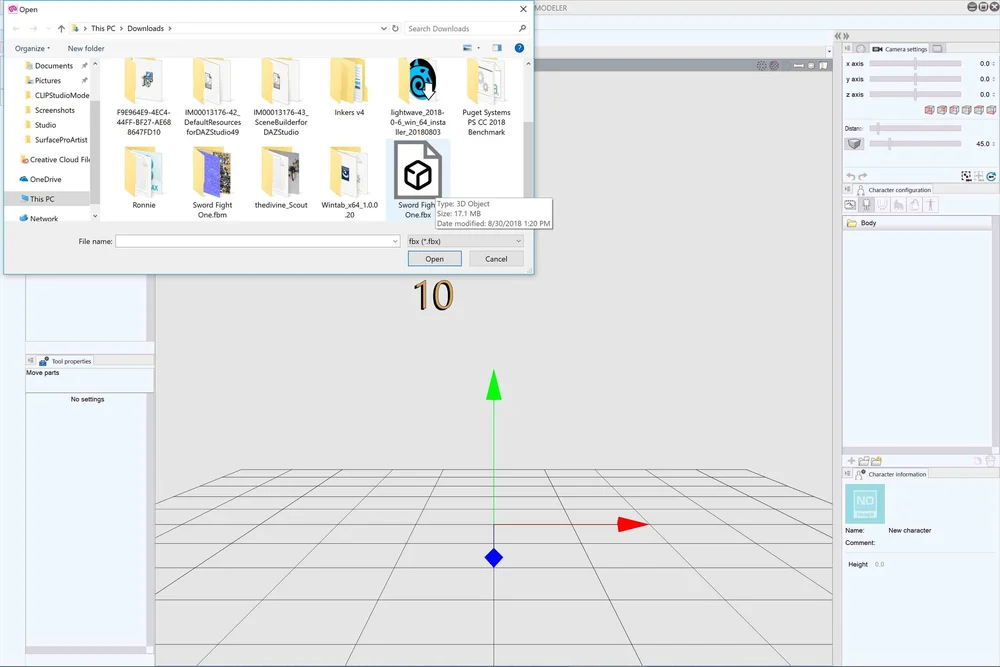
Task: Select the SceneBuilderforDAZStudio folder
Action: click(281, 98)
